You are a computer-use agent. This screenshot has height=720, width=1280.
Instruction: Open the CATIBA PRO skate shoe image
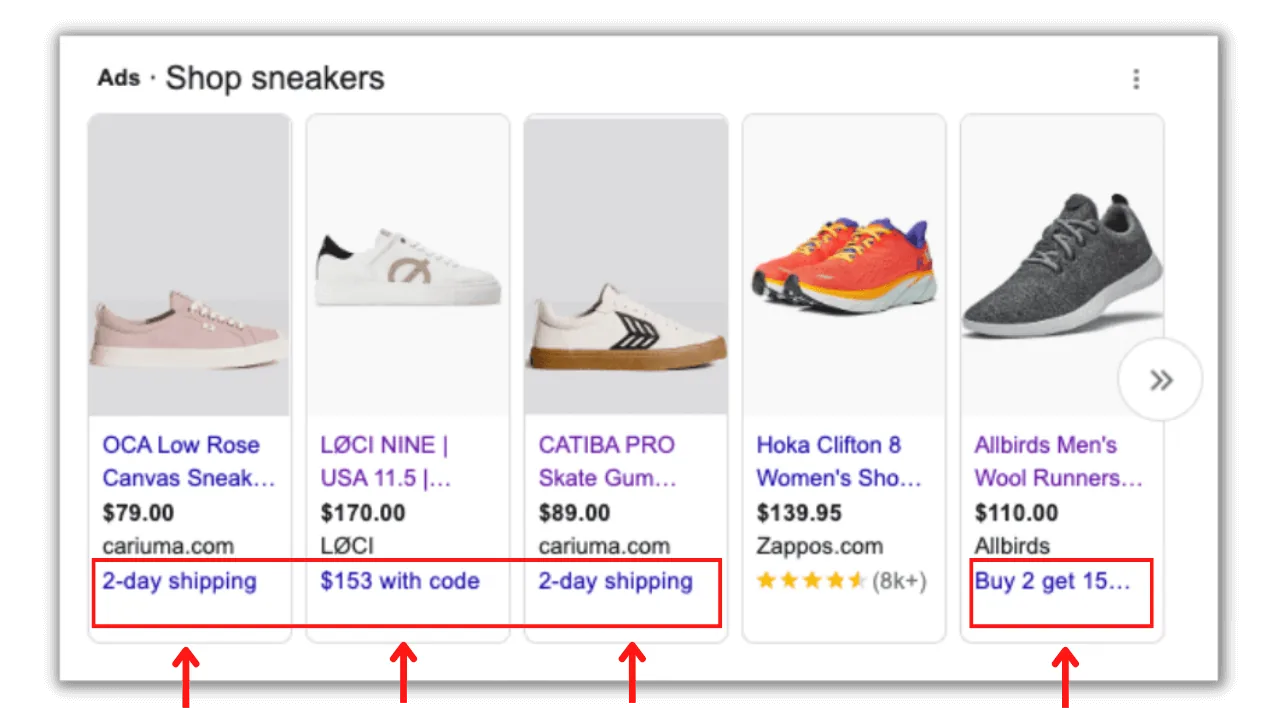click(x=626, y=265)
